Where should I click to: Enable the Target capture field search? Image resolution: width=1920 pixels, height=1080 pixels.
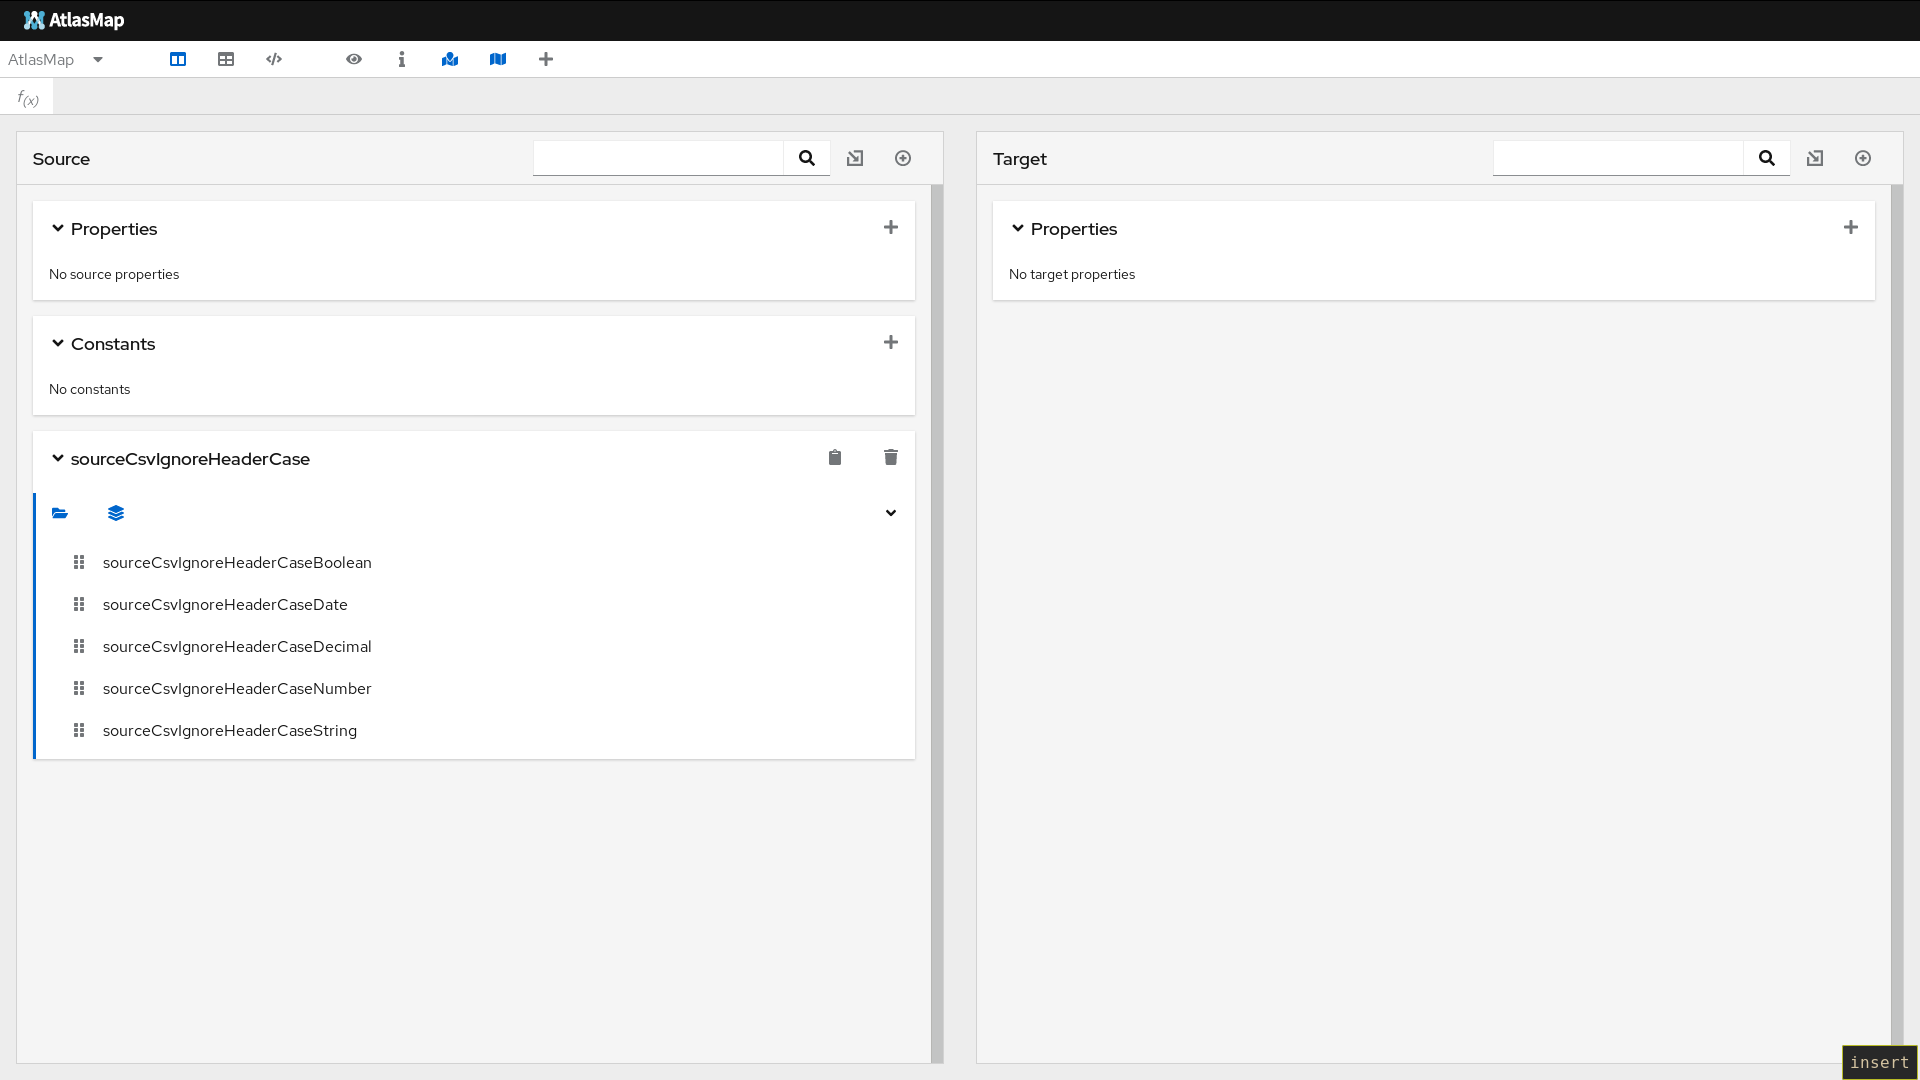coord(1766,158)
